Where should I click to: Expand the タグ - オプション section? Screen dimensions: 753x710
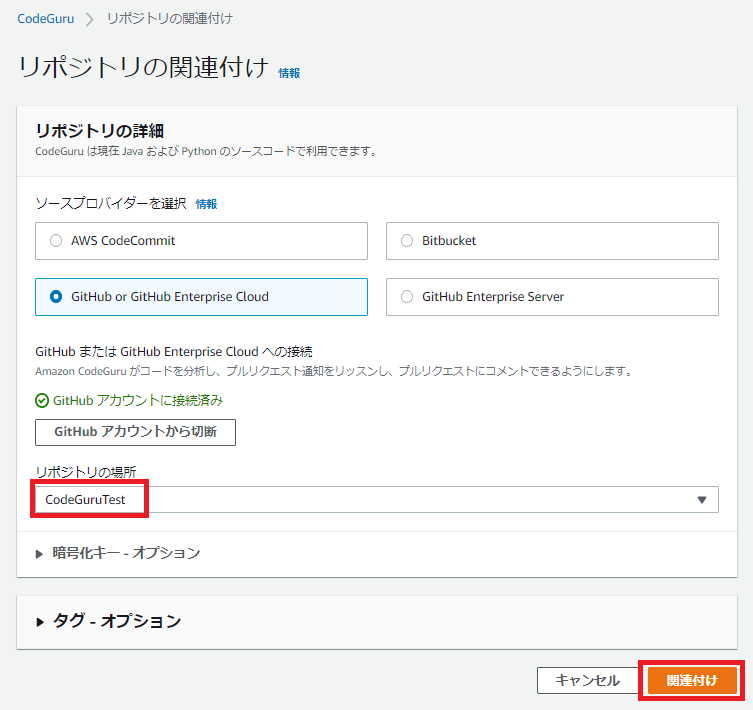click(x=109, y=621)
